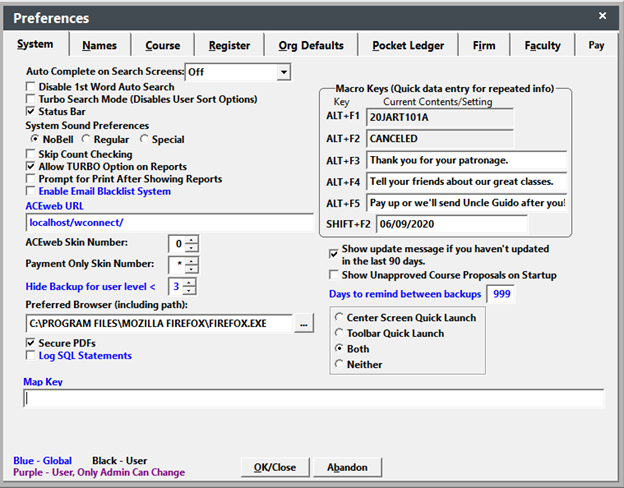Increase ACEweb Skin Number with up arrow
This screenshot has width=624, height=488.
191,238
